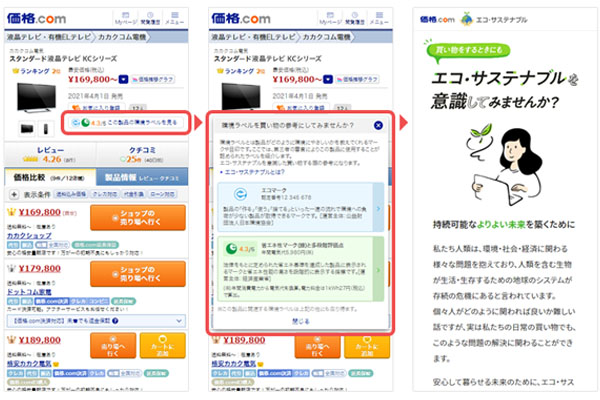600x400 pixels.
Task: Go to shop for ¥169,800 offer
Action: pos(138,218)
